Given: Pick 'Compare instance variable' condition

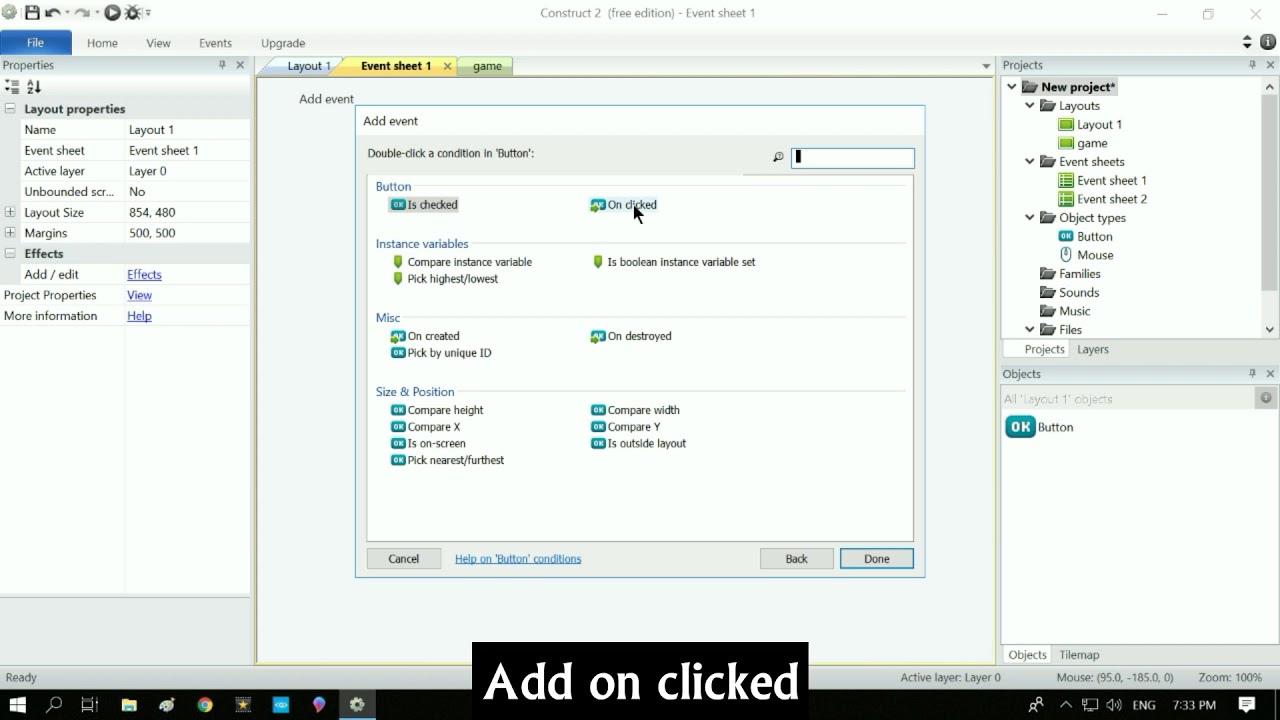Looking at the screenshot, I should [x=462, y=262].
